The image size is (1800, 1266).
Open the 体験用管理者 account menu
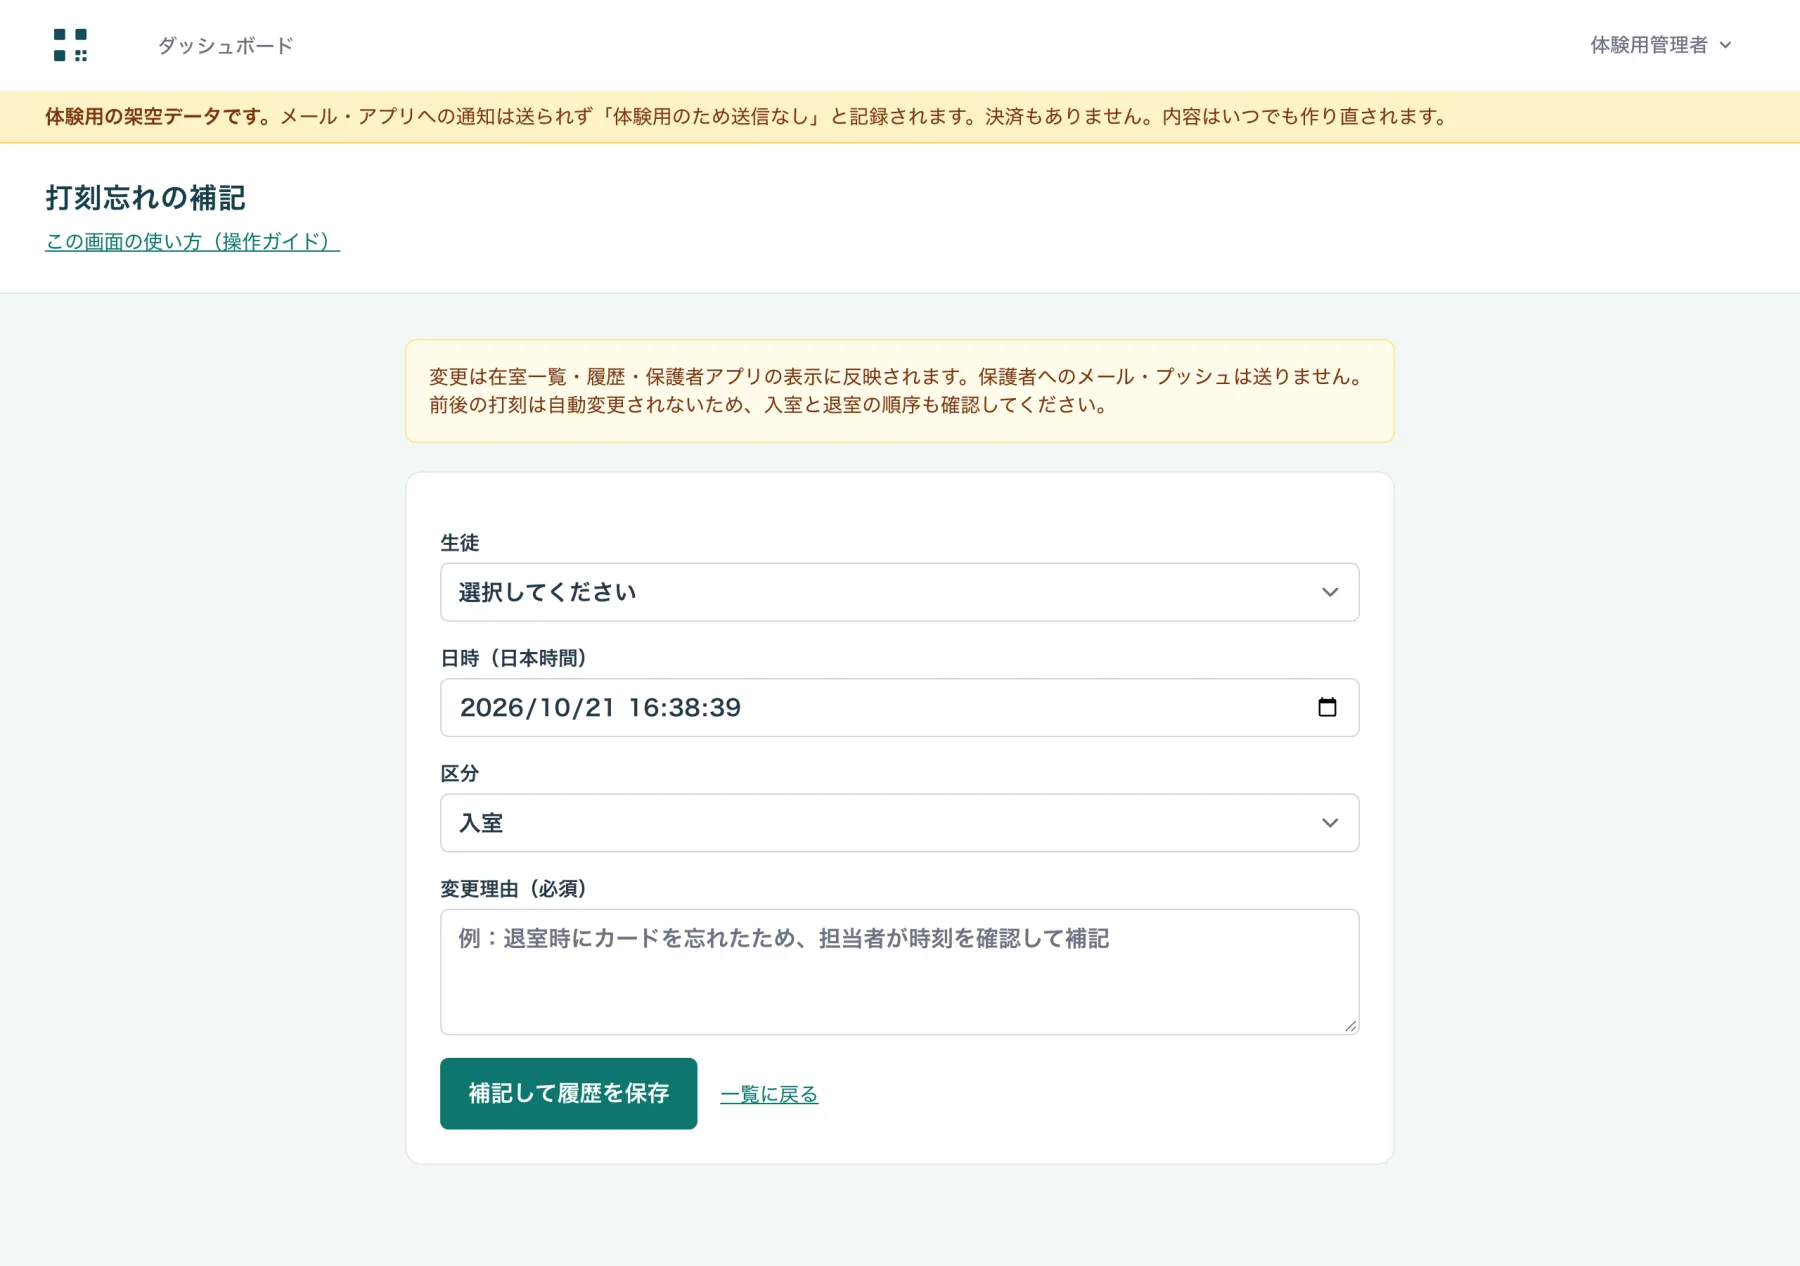point(1660,45)
